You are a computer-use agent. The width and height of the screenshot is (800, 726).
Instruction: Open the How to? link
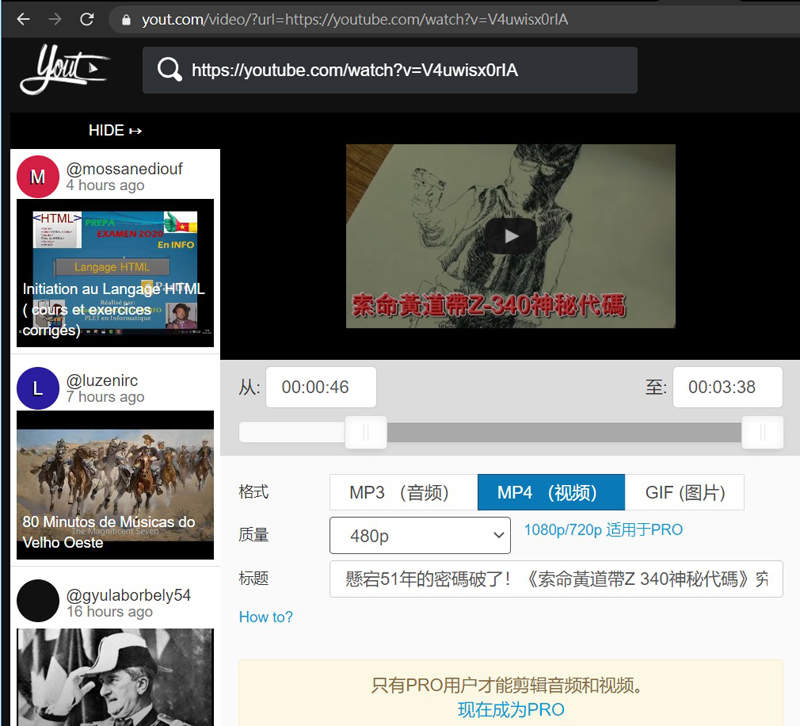[266, 617]
